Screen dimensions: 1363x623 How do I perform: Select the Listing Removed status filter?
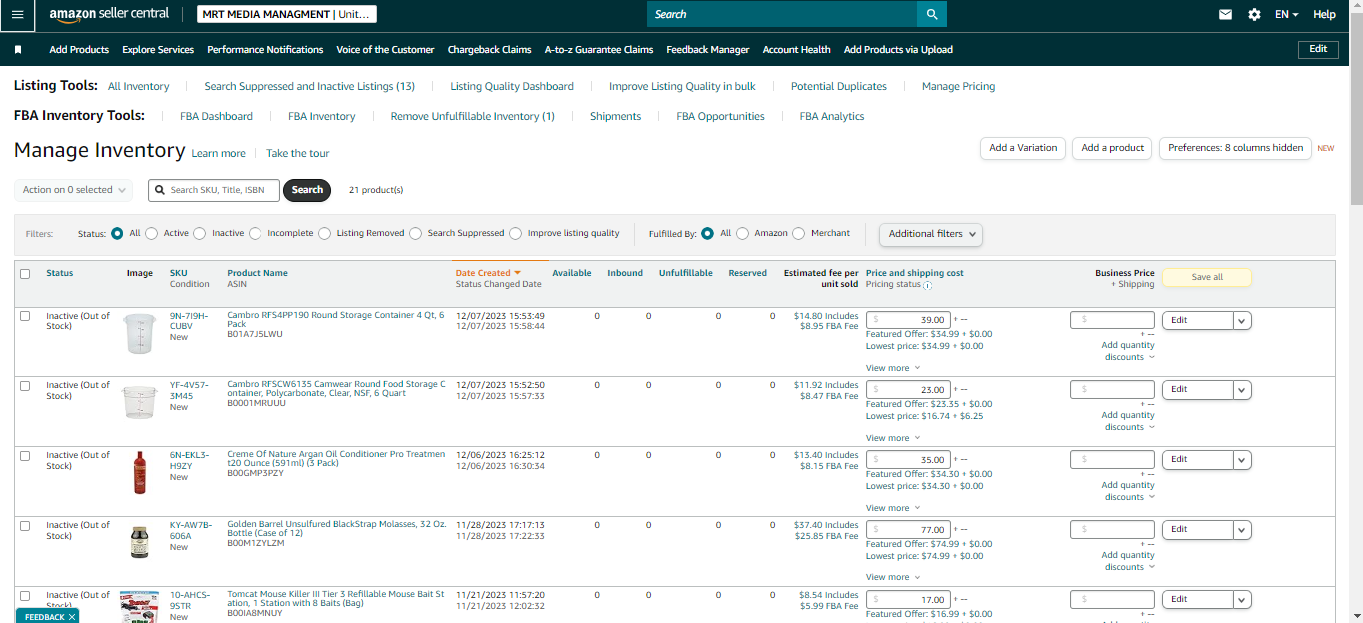[x=325, y=233]
